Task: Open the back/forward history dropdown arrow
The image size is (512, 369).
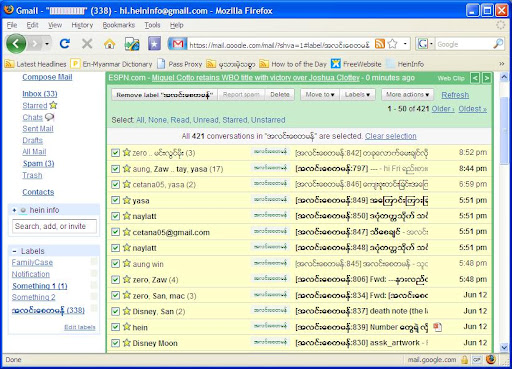Action: [47, 44]
